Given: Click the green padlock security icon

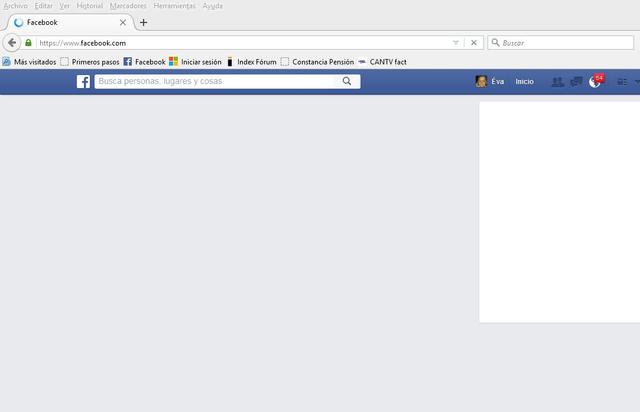Looking at the screenshot, I should click(x=28, y=42).
